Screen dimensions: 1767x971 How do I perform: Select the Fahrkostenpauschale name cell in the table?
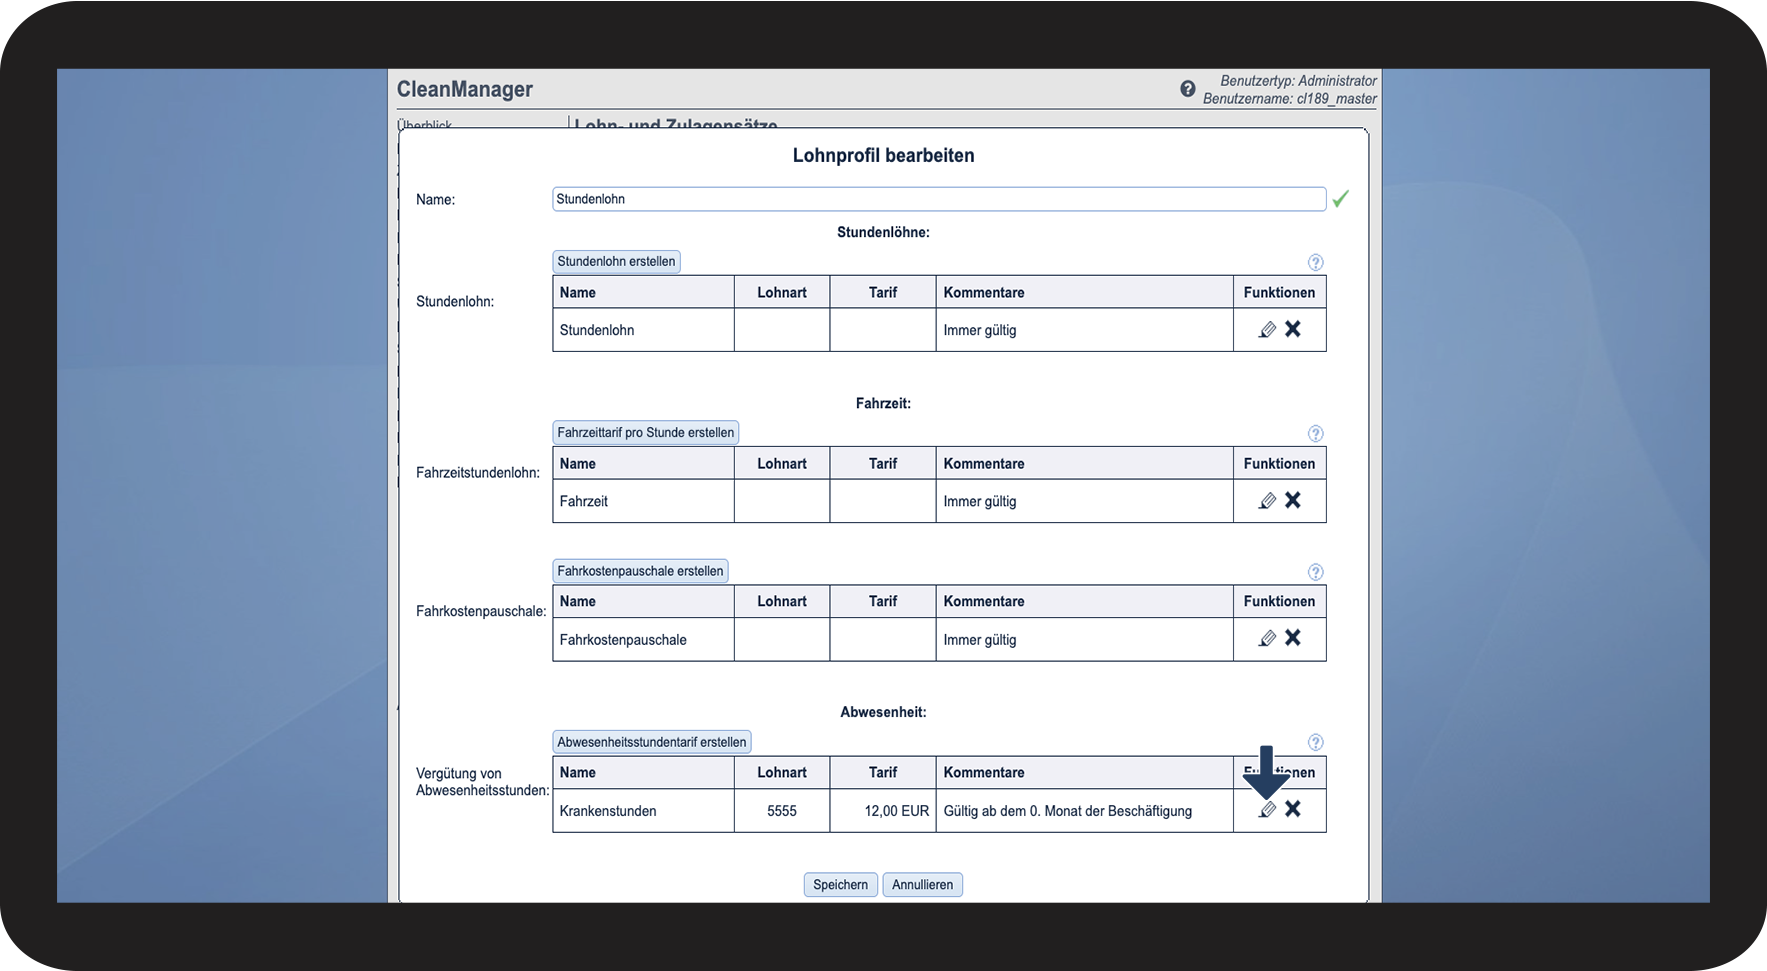(x=643, y=640)
